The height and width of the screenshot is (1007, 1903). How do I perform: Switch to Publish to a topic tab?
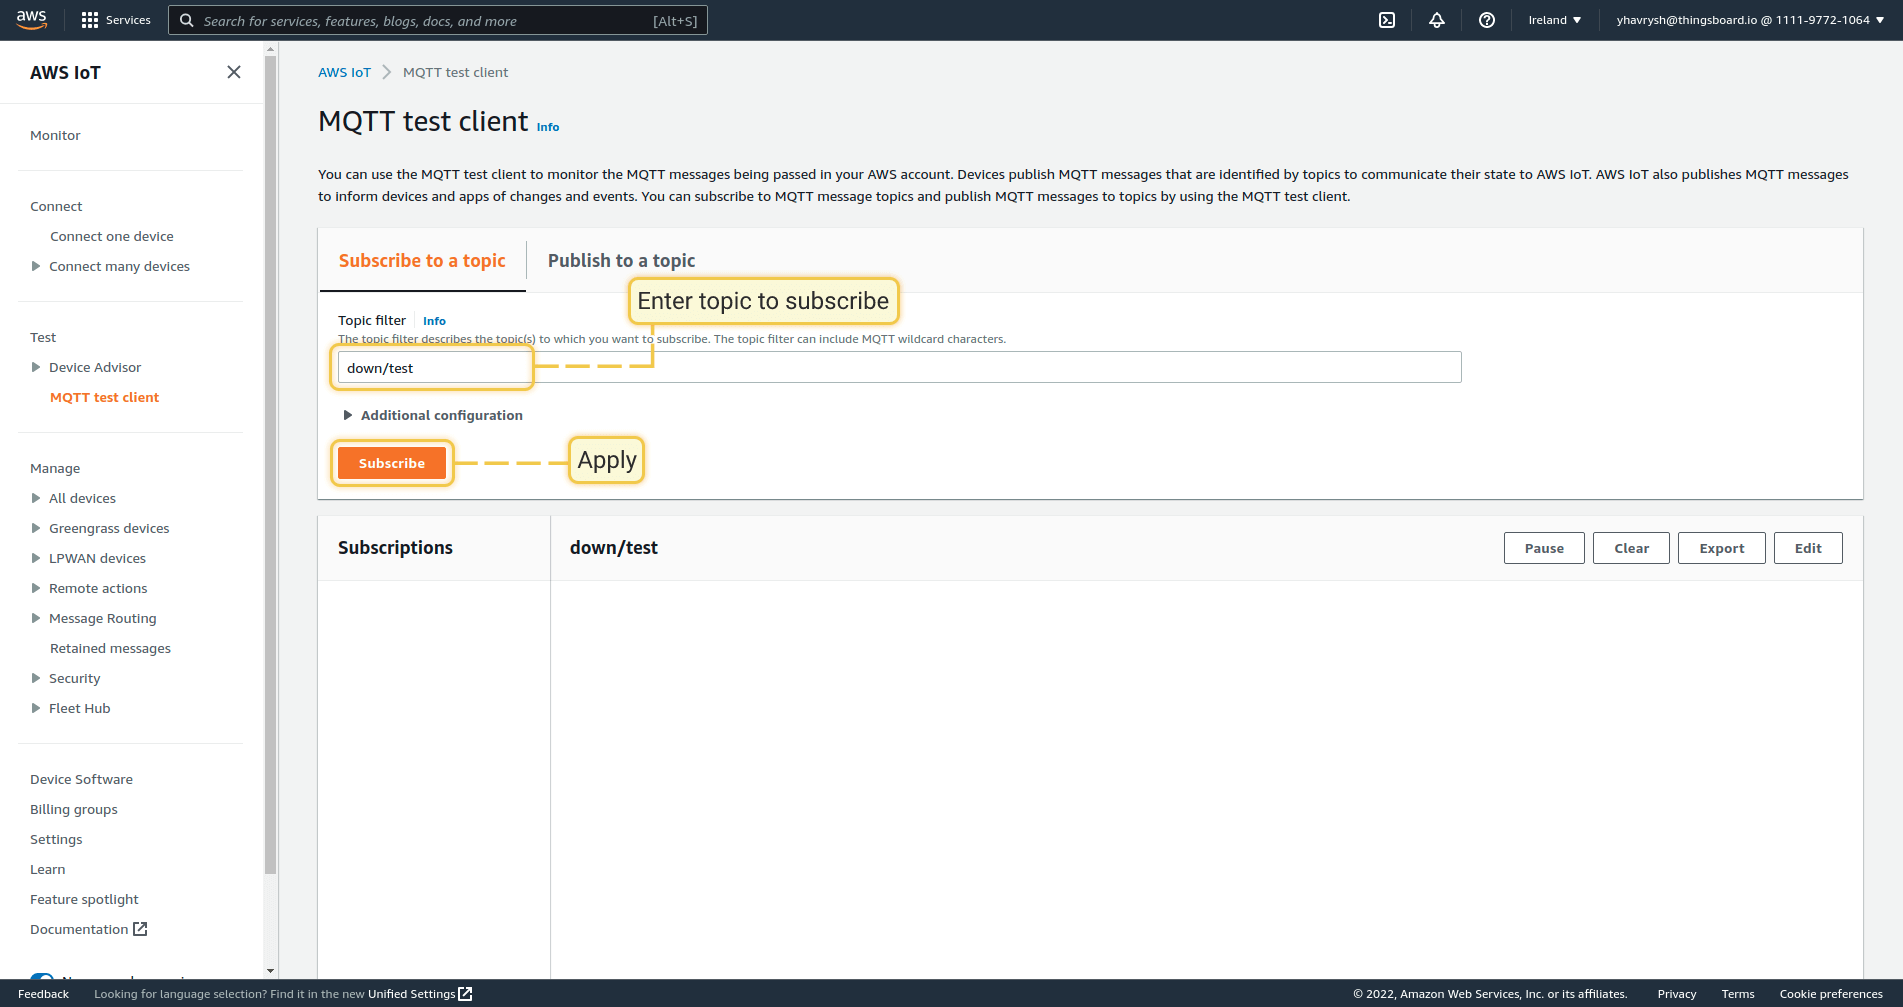pyautogui.click(x=621, y=260)
